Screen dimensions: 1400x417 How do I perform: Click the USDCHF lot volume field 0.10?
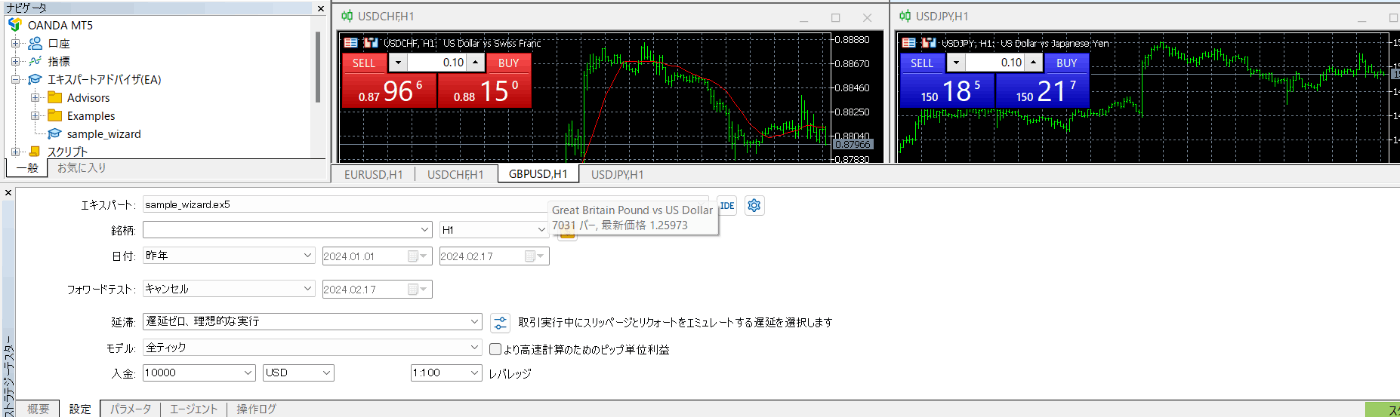[437, 63]
